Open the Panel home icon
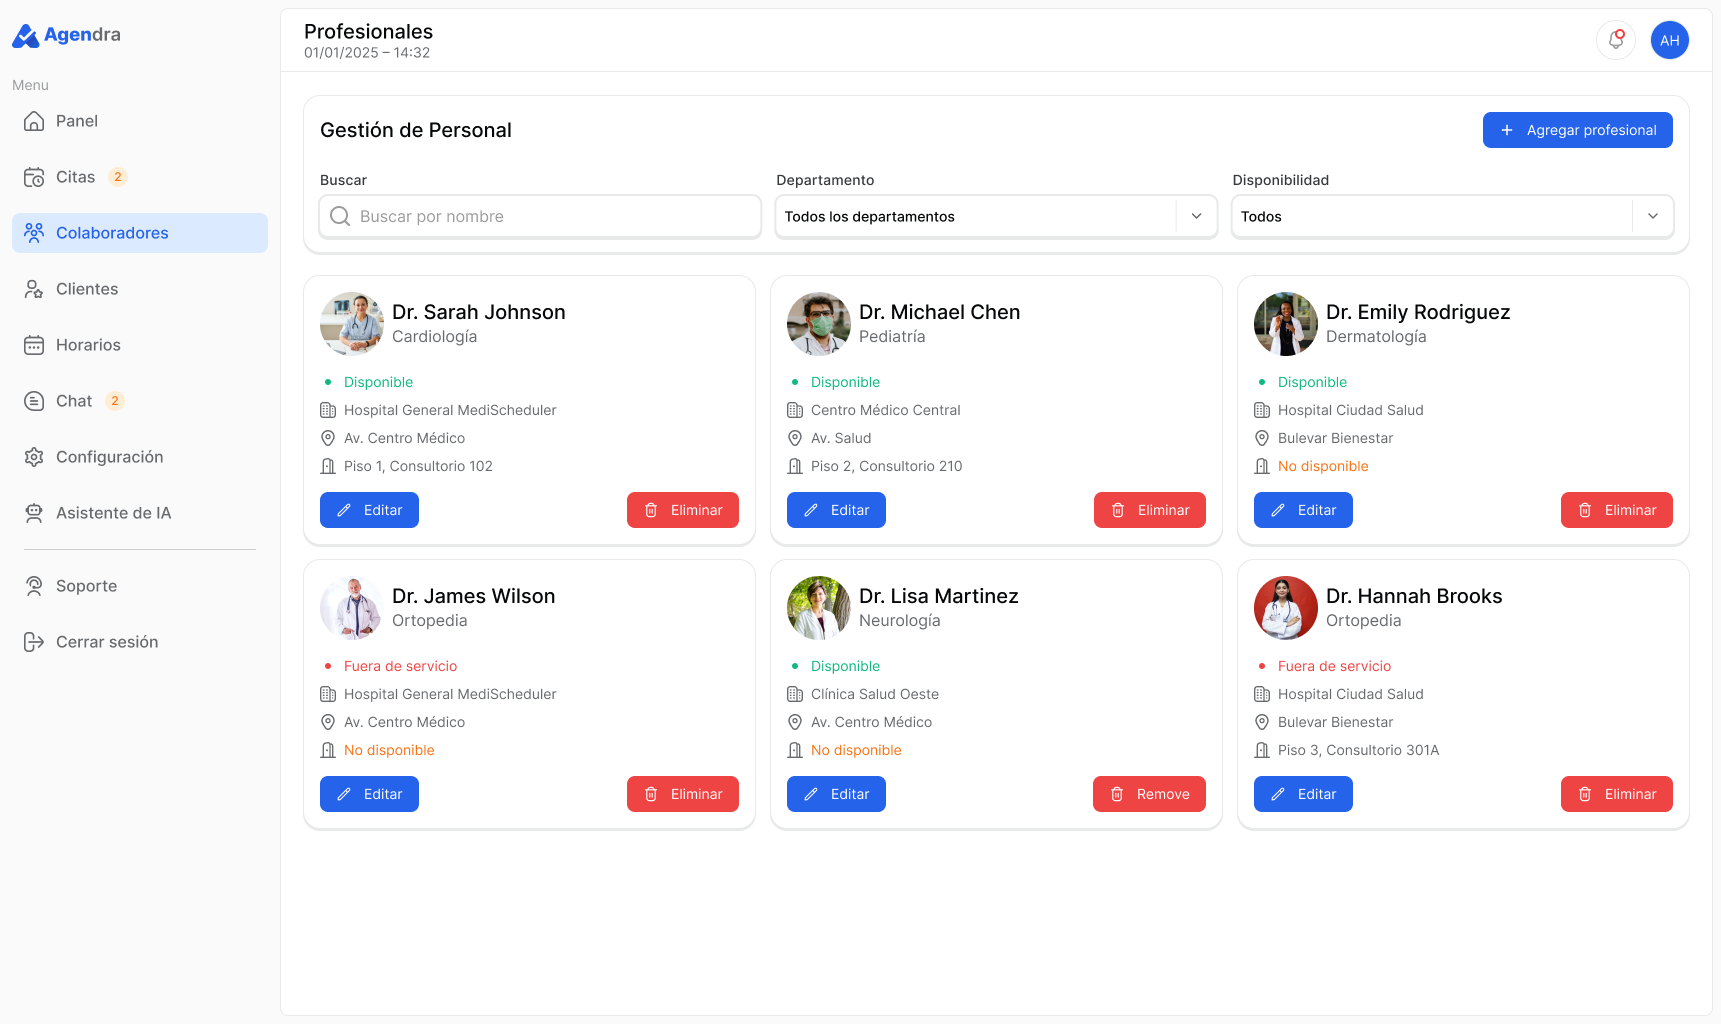The image size is (1721, 1024). click(34, 121)
